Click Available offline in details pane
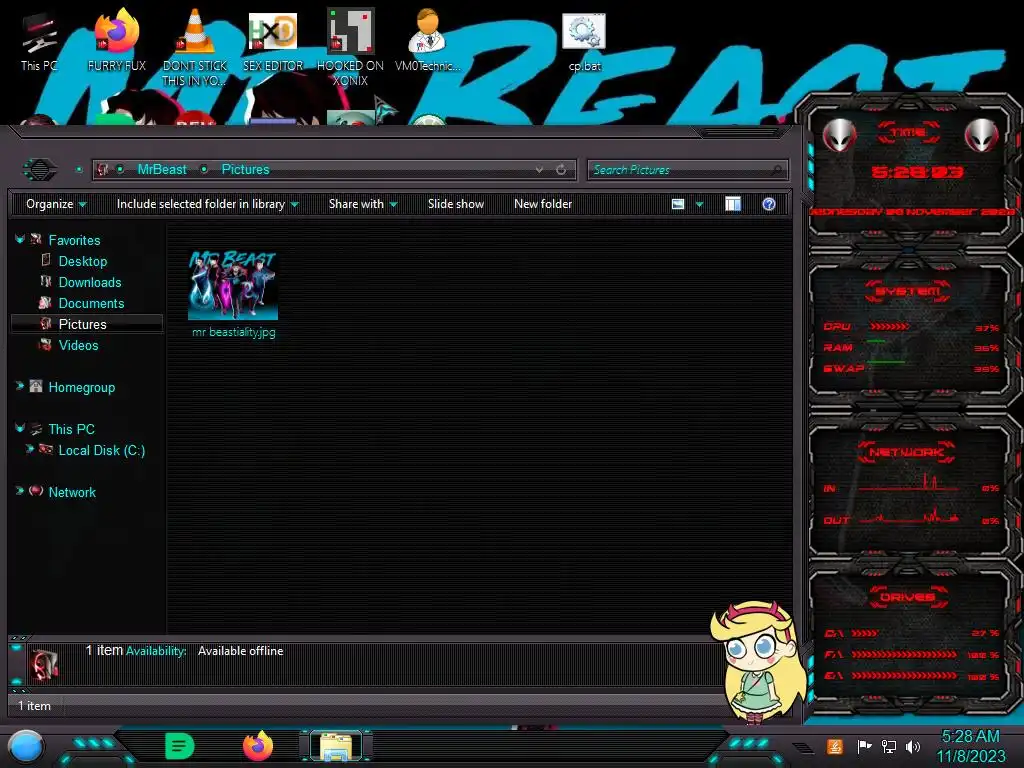The height and width of the screenshot is (768, 1024). (x=240, y=650)
